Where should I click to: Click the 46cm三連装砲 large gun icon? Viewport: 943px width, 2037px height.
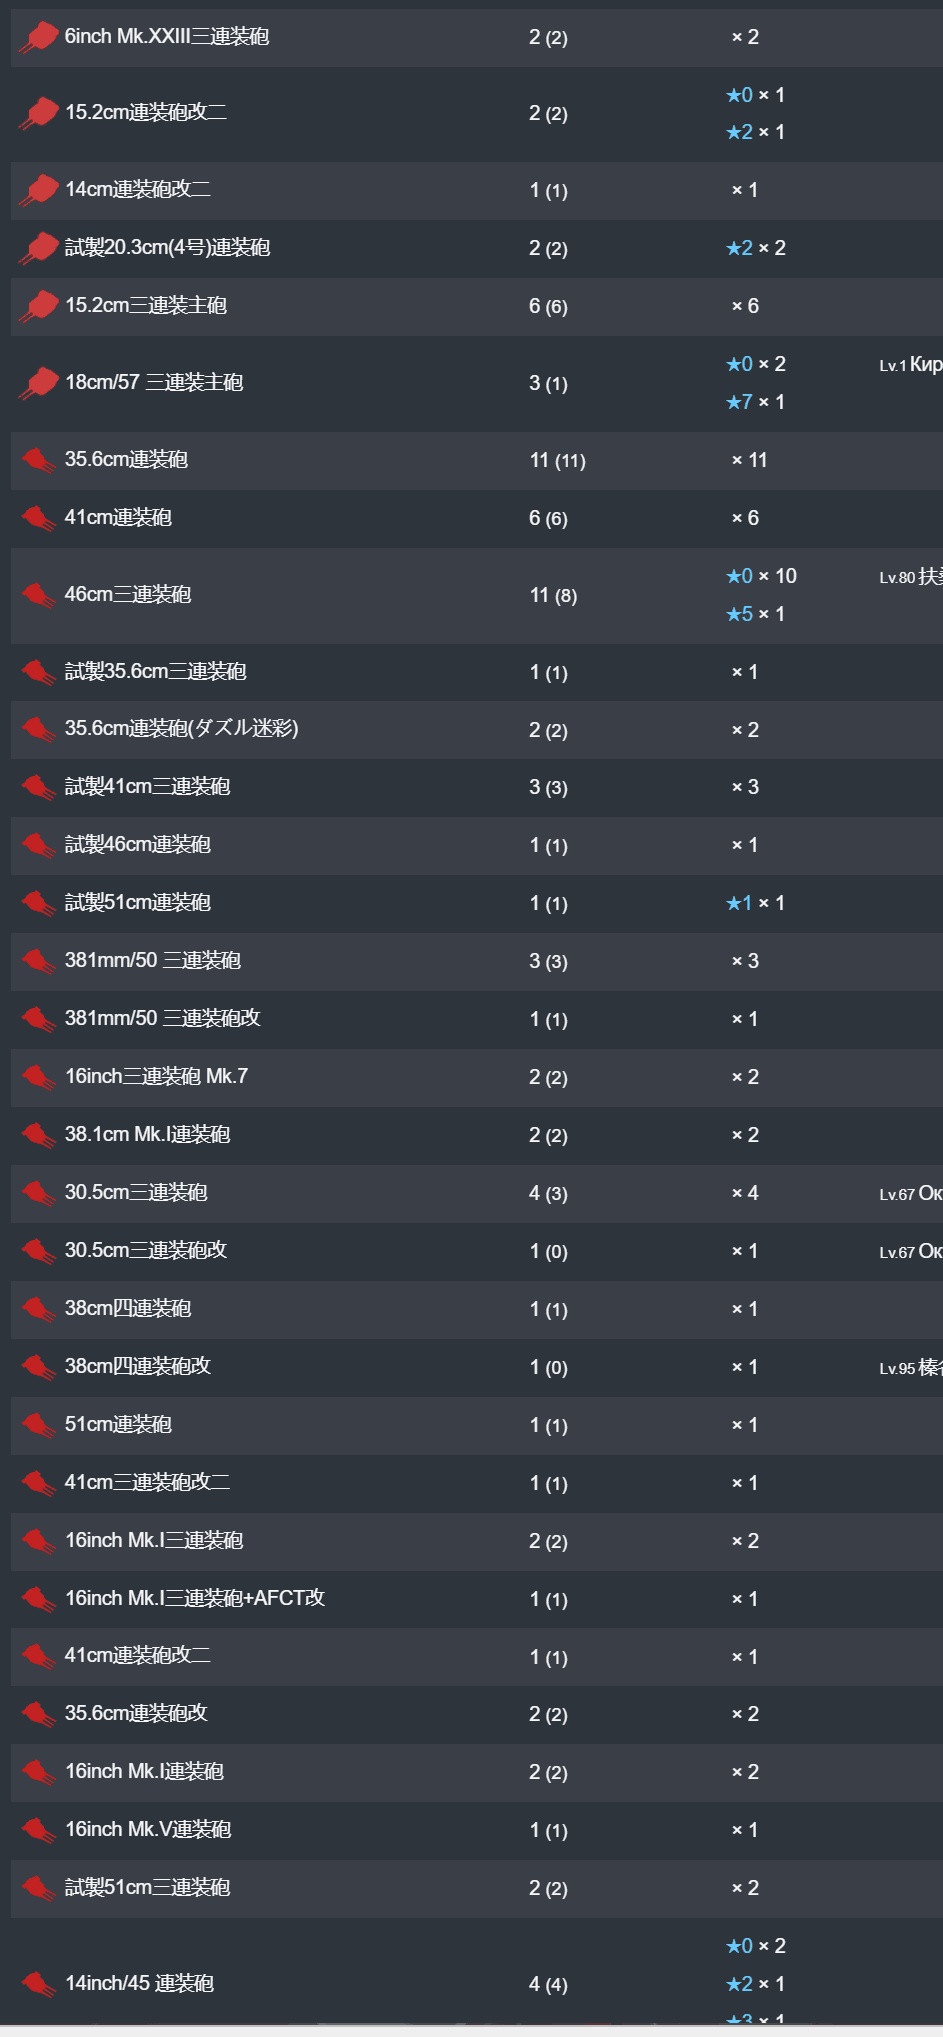point(39,596)
